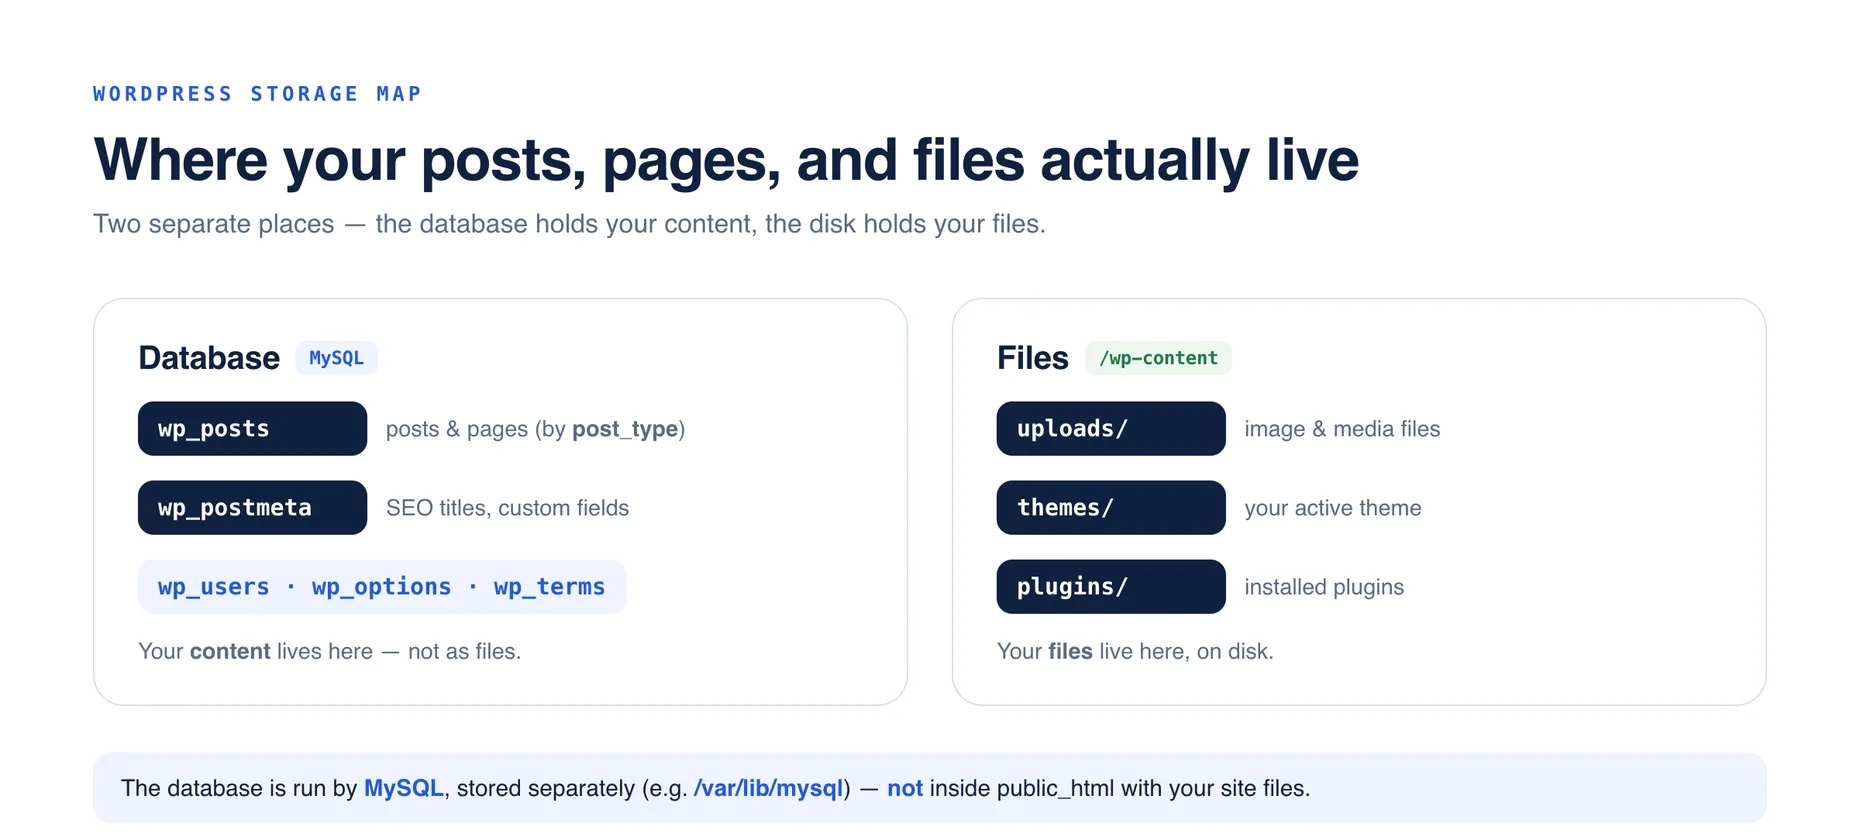Image resolution: width=1860 pixels, height=837 pixels.
Task: Click 'SEO titles, custom fields' description
Action: tap(507, 508)
